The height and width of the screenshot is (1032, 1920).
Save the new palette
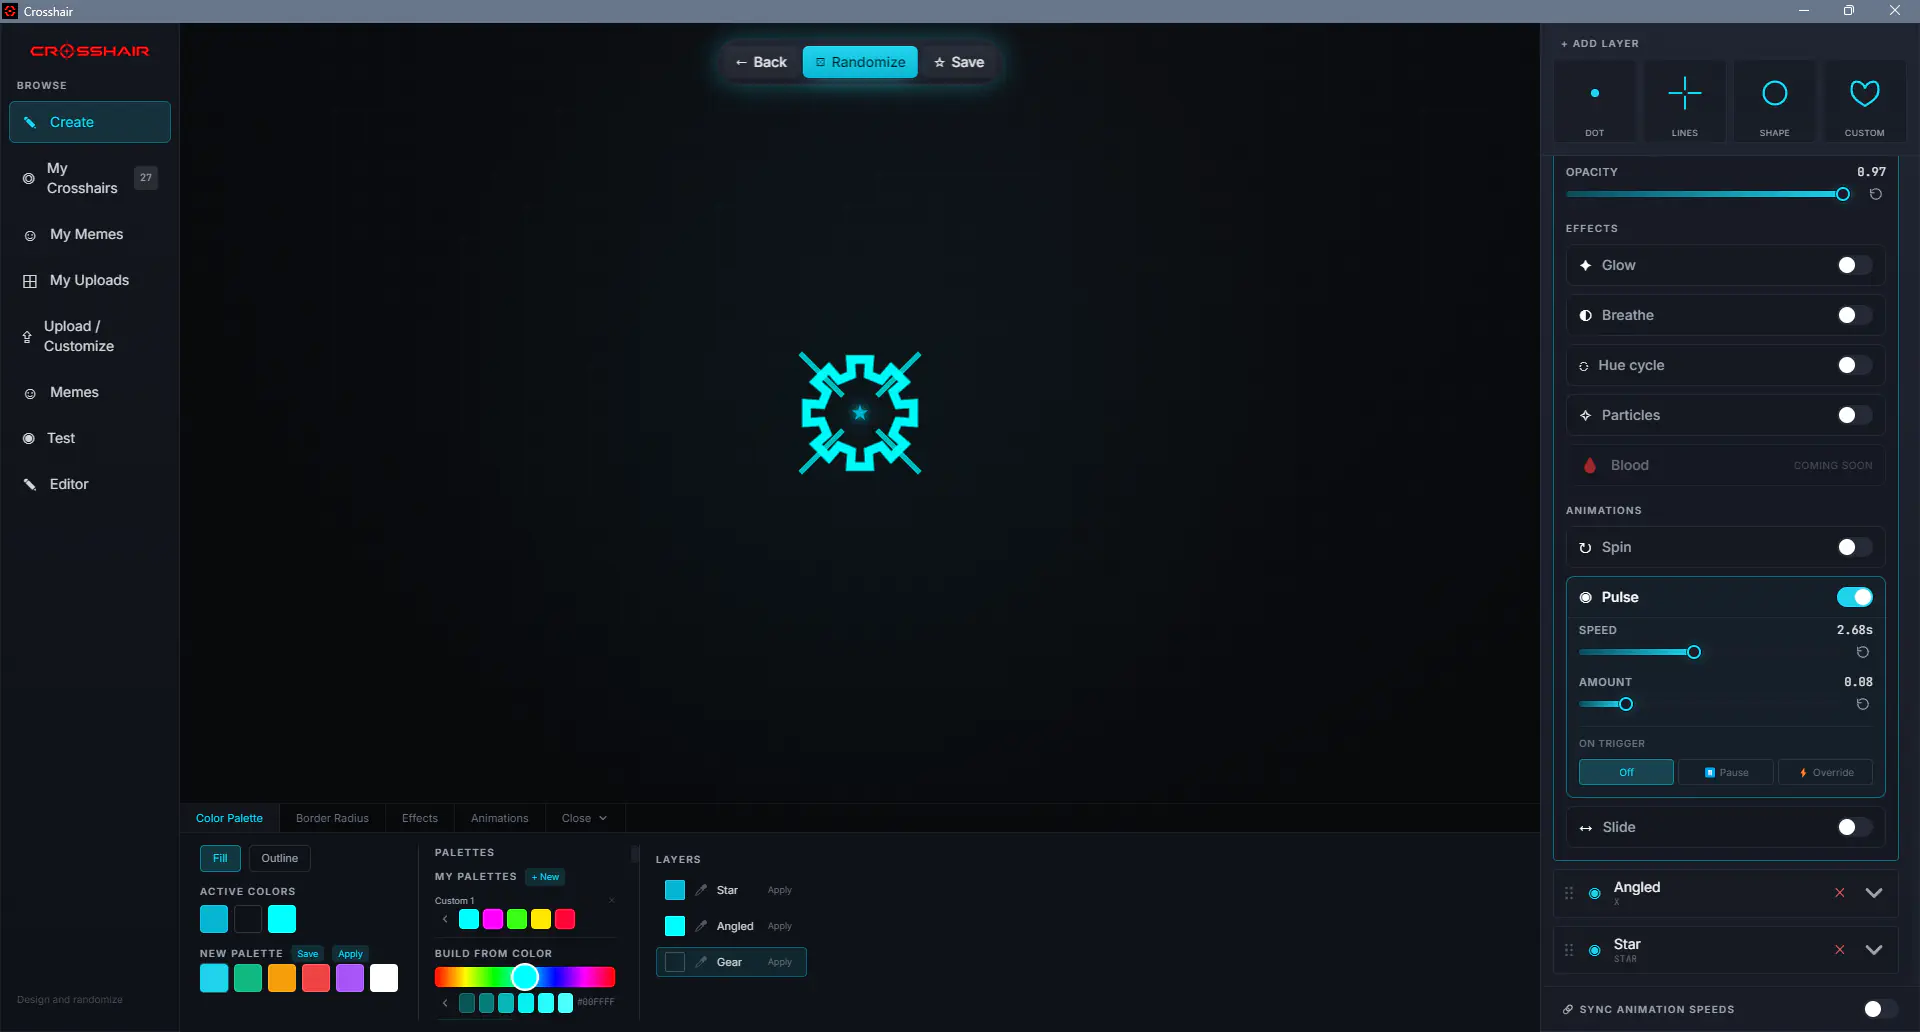pos(308,954)
